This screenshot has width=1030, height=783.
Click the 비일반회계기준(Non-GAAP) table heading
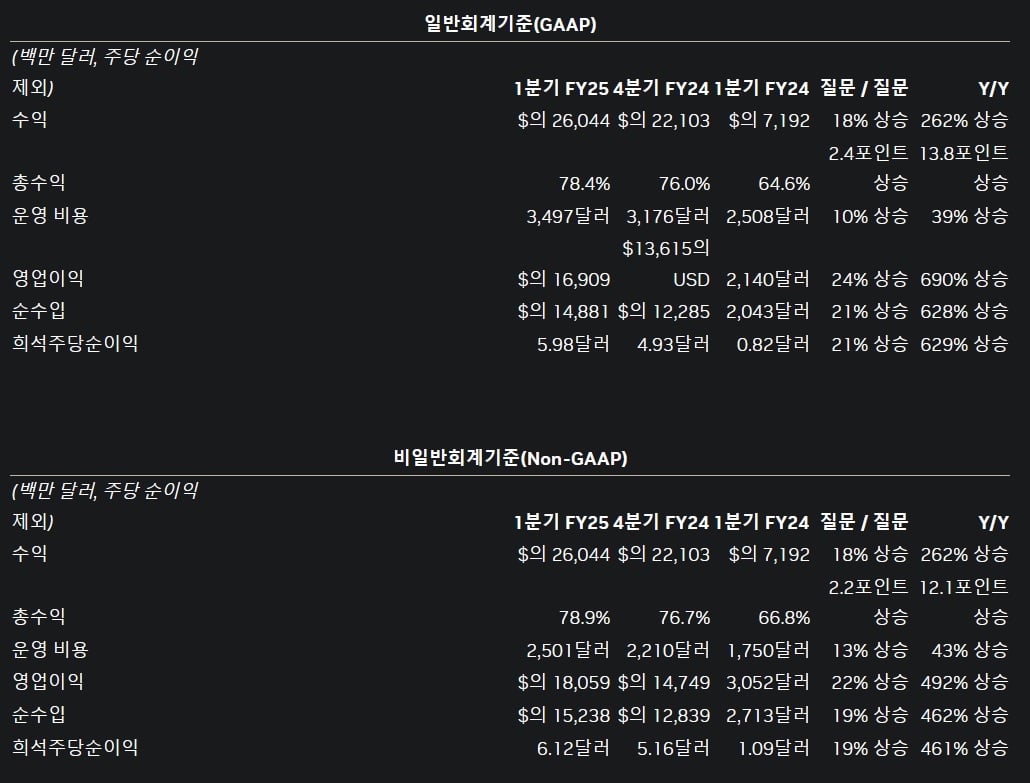coord(510,458)
